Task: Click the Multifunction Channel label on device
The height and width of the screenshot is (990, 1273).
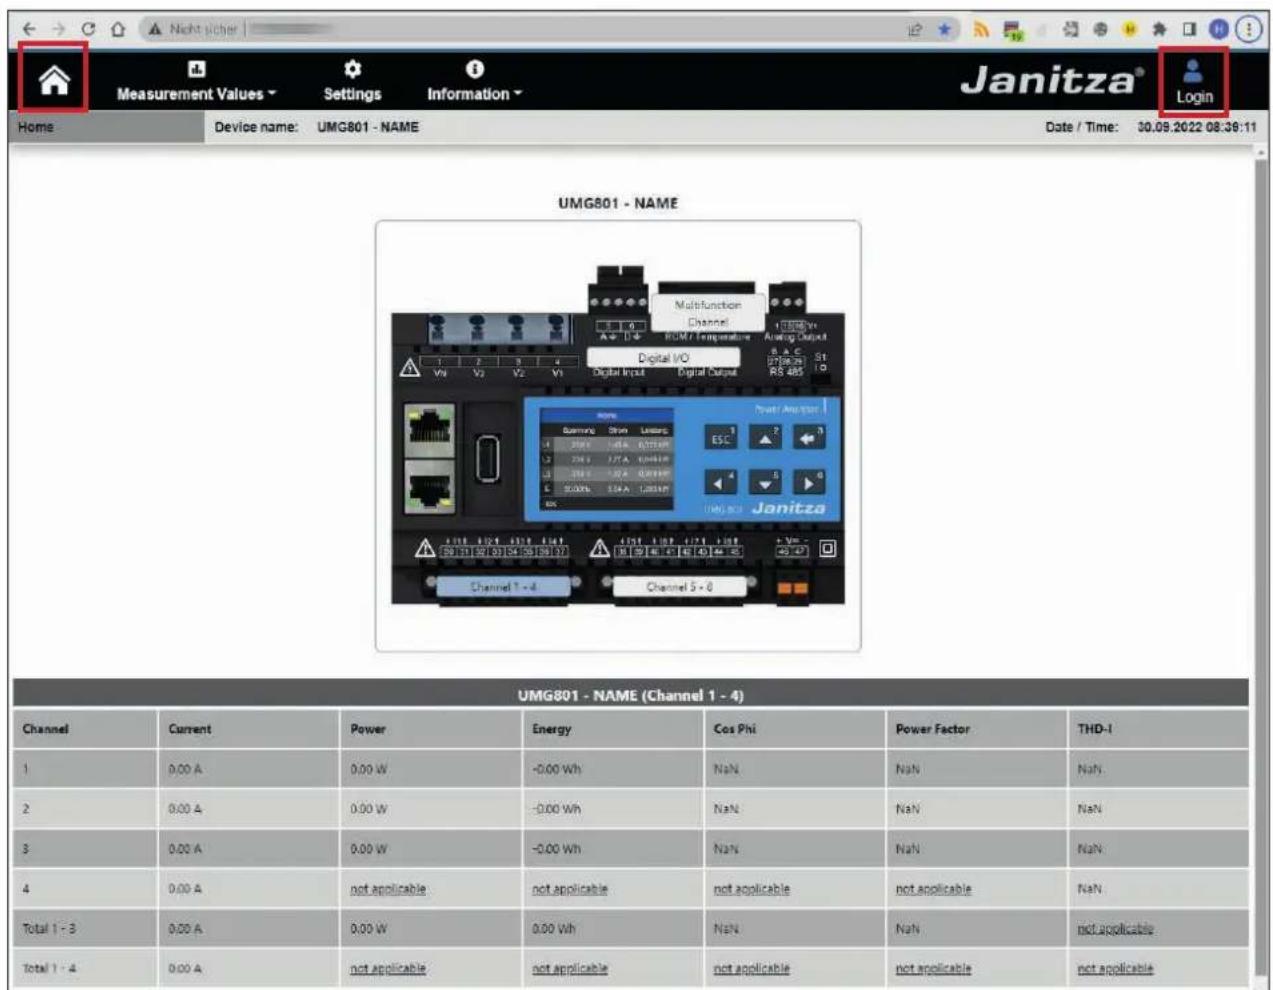Action: 708,313
